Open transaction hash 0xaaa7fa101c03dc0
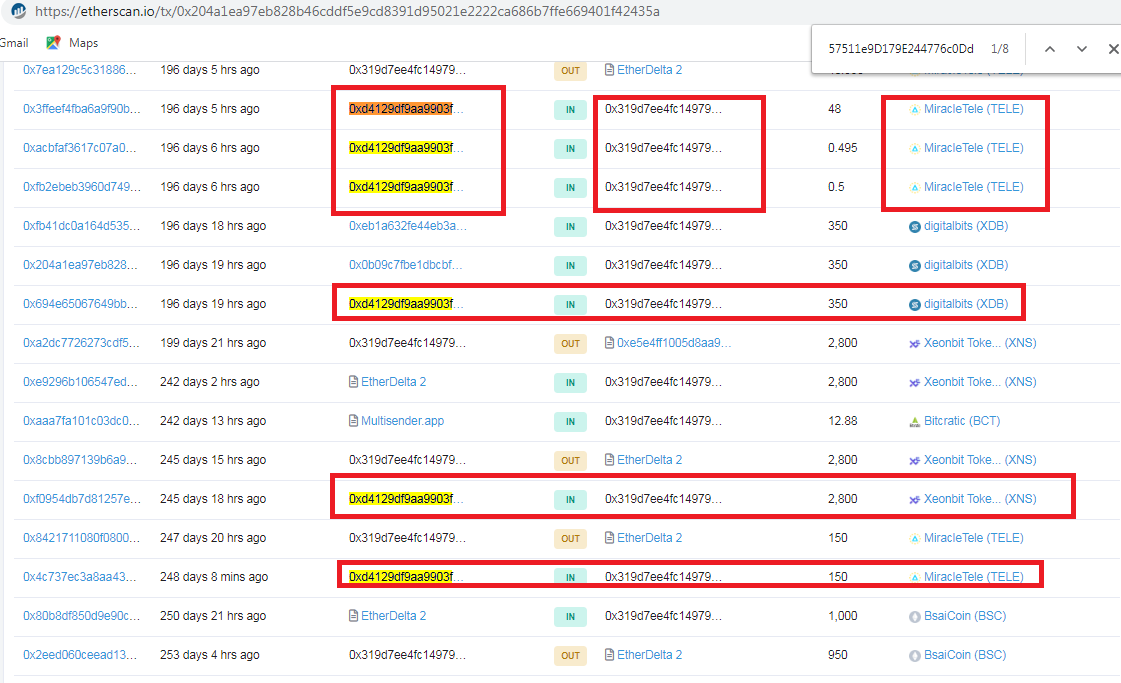1121x683 pixels. (82, 421)
